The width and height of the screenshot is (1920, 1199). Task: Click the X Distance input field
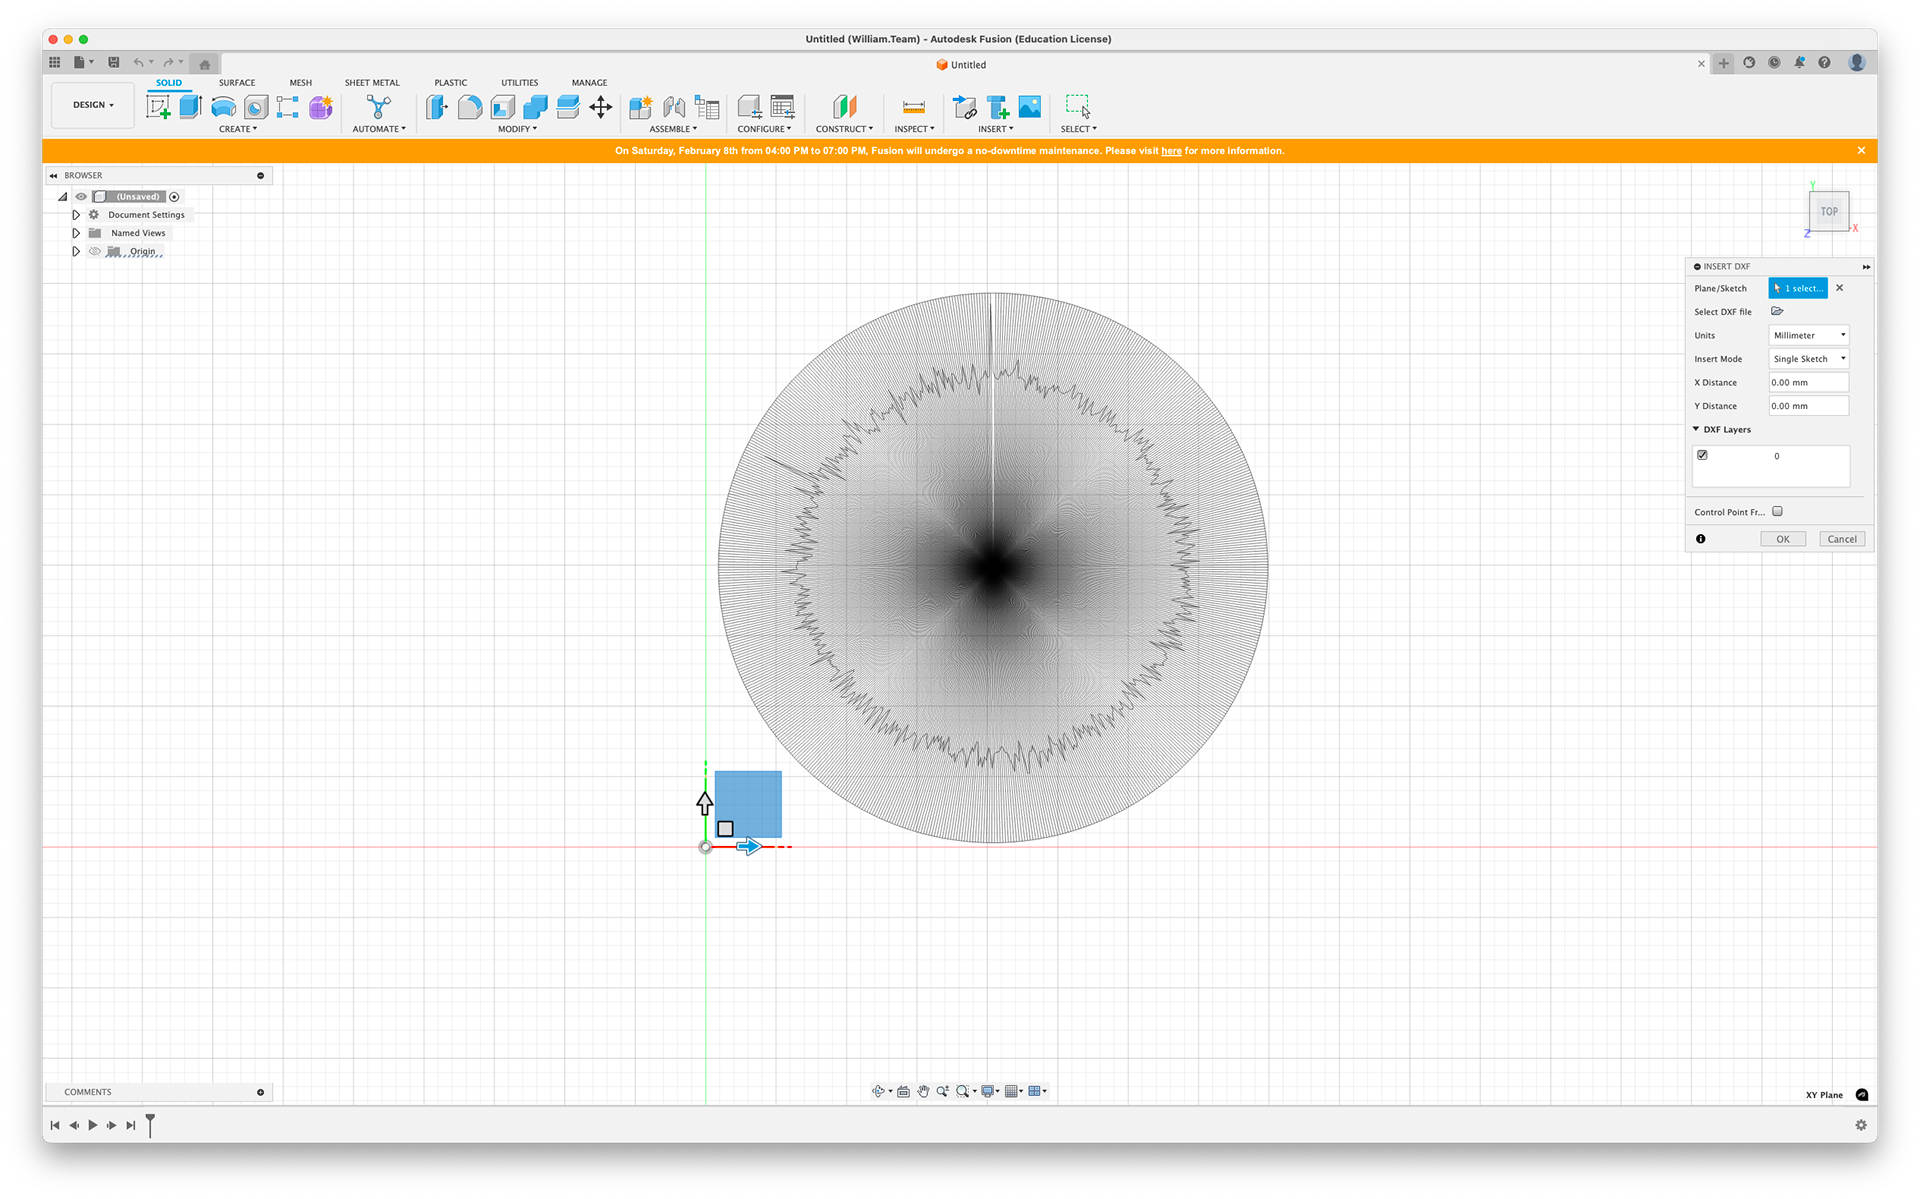coord(1808,382)
